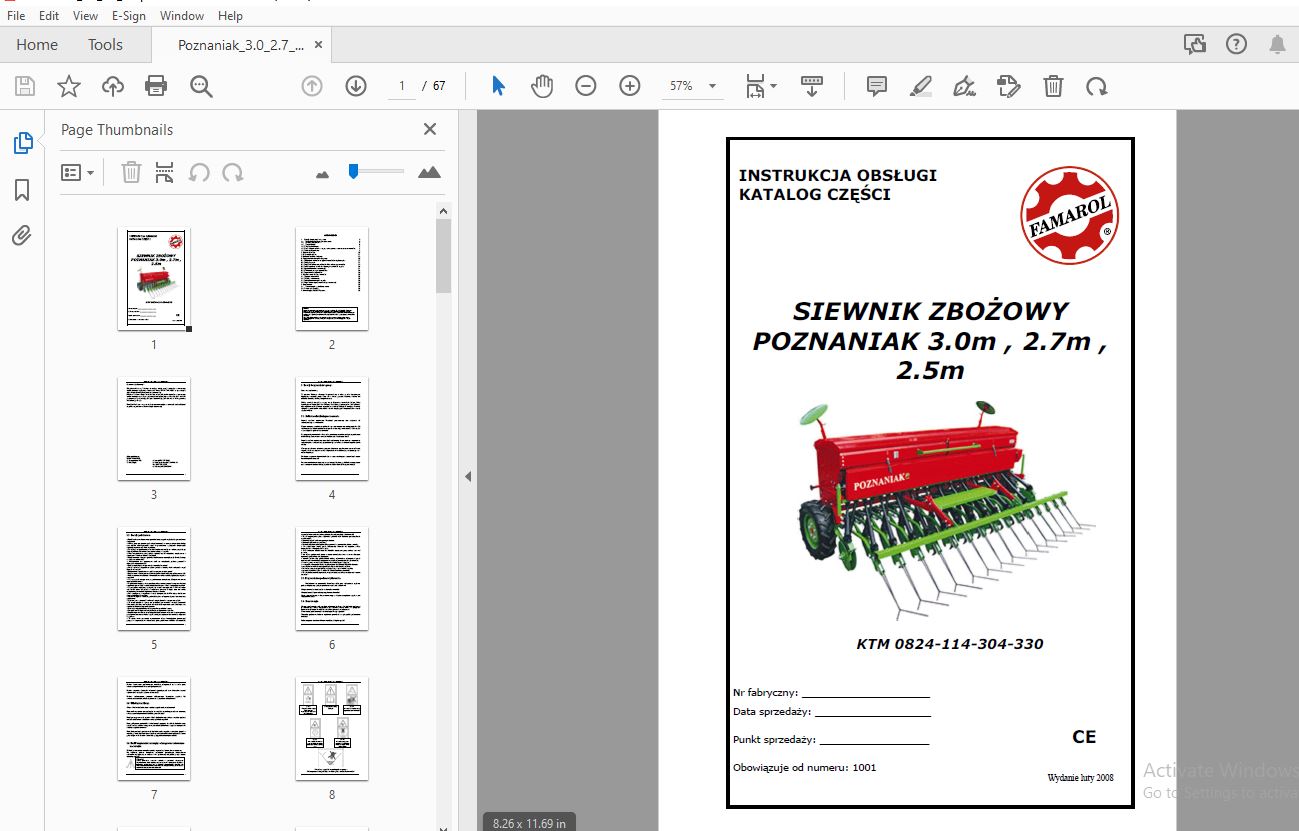Click the Delete page trash icon in toolbar
This screenshot has width=1299, height=831.
pyautogui.click(x=1053, y=86)
